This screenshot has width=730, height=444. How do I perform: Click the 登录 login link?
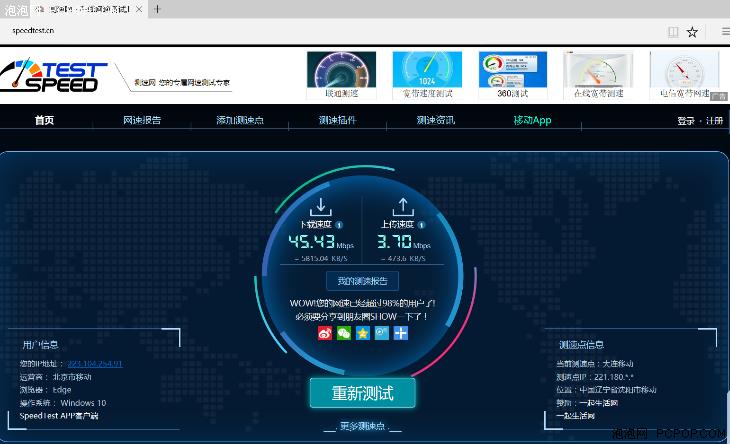686,121
